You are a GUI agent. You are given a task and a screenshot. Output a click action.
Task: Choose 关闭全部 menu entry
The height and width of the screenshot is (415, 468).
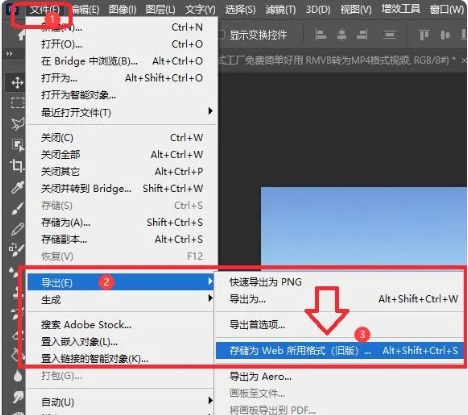pos(122,155)
